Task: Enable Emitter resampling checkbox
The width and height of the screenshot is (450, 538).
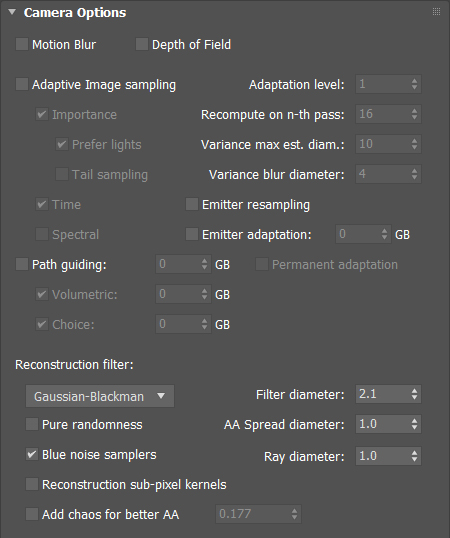Action: 192,204
